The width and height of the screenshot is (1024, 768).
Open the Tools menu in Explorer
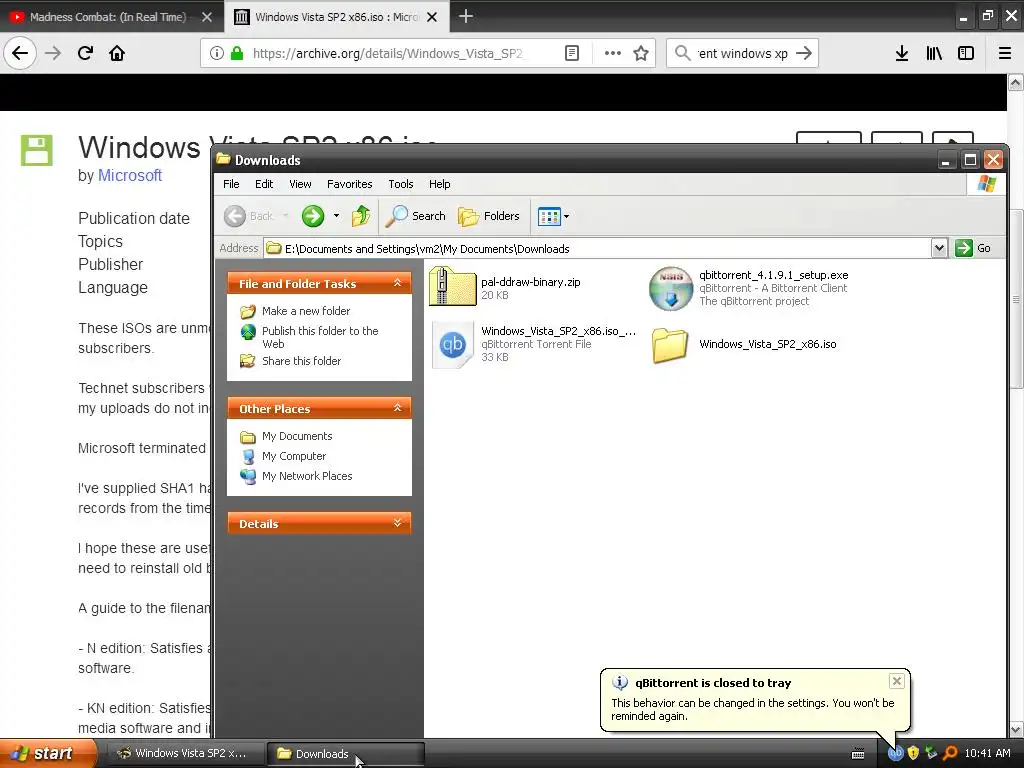click(400, 184)
